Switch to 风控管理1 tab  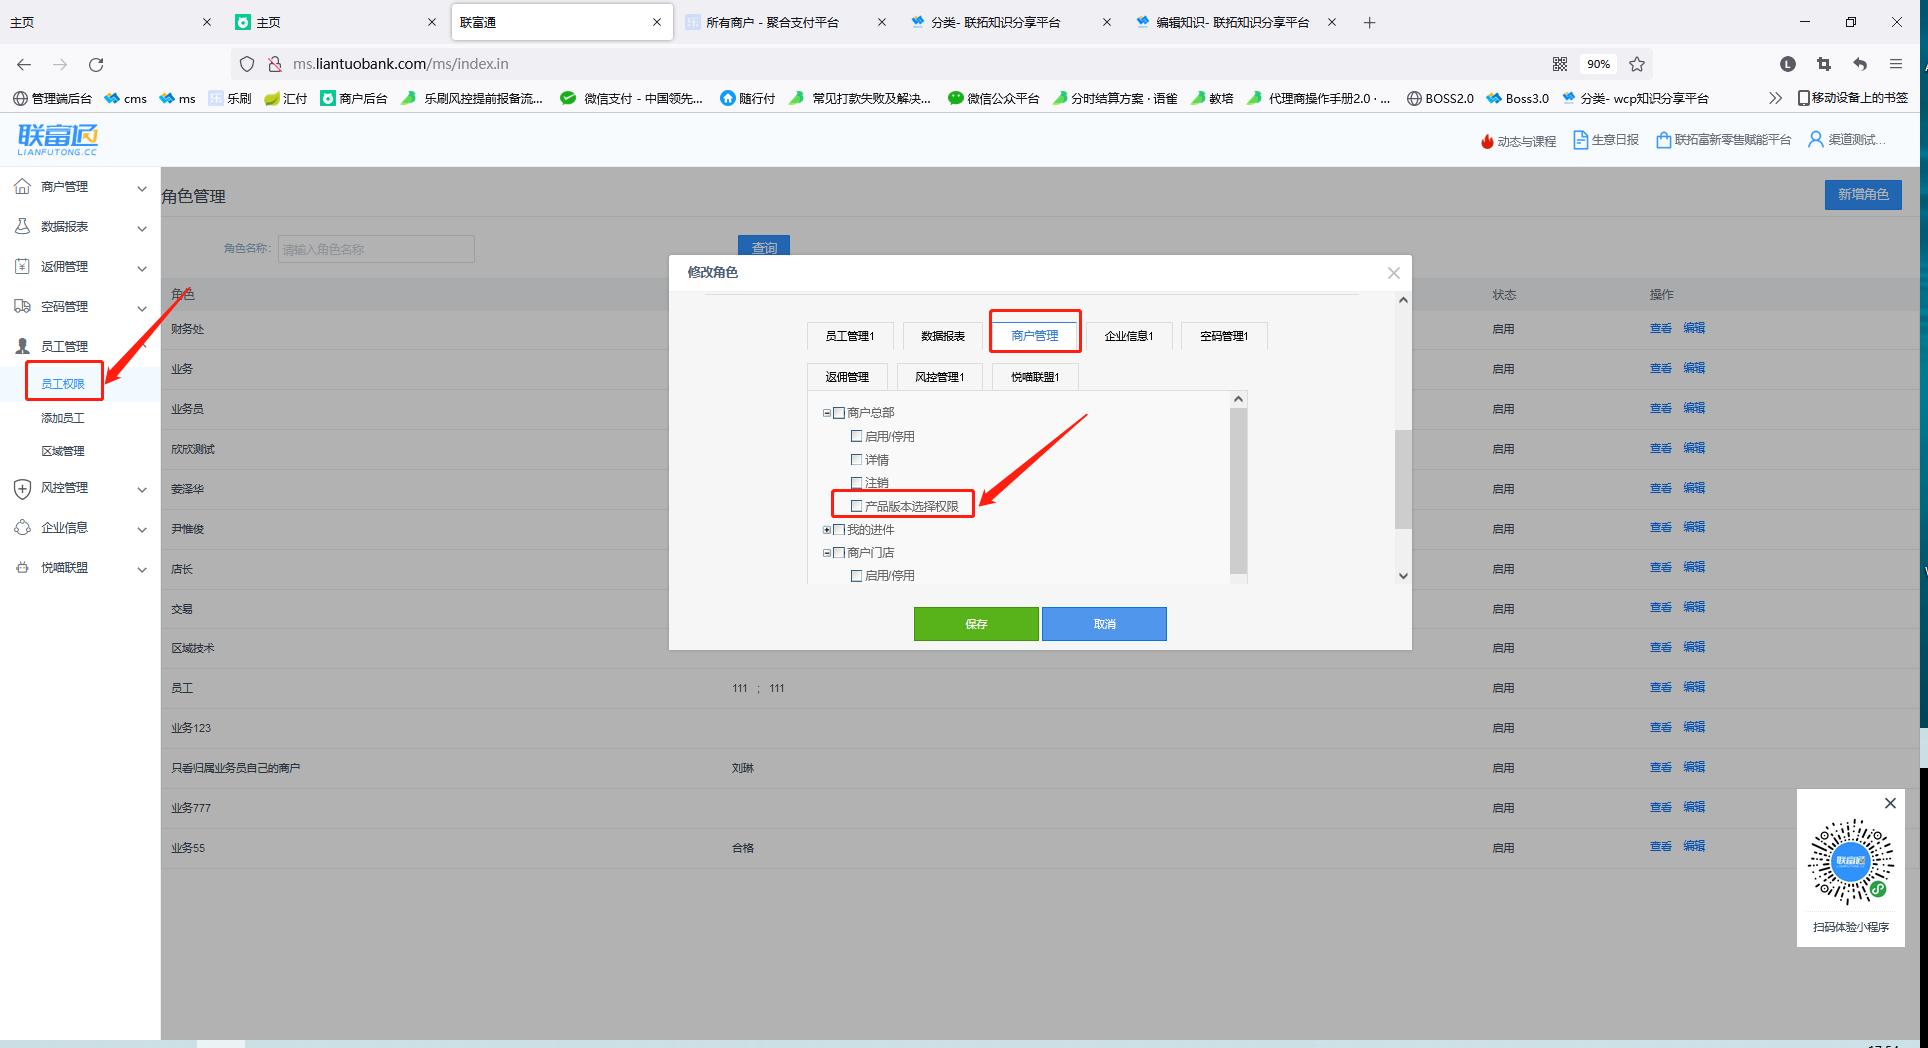point(939,377)
